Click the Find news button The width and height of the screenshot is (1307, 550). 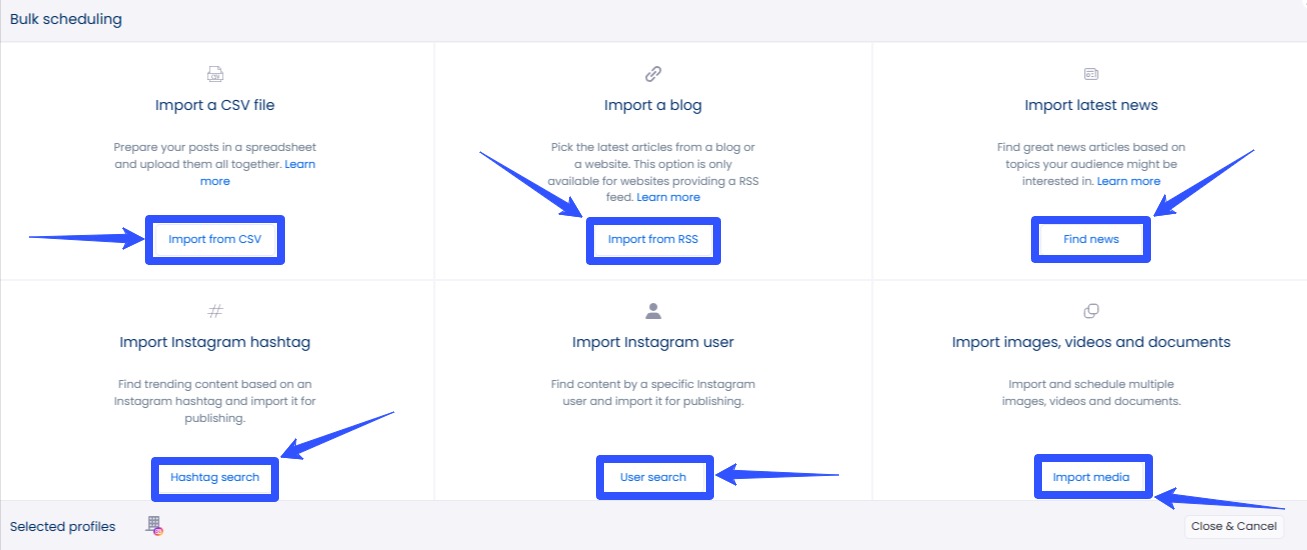(1091, 240)
